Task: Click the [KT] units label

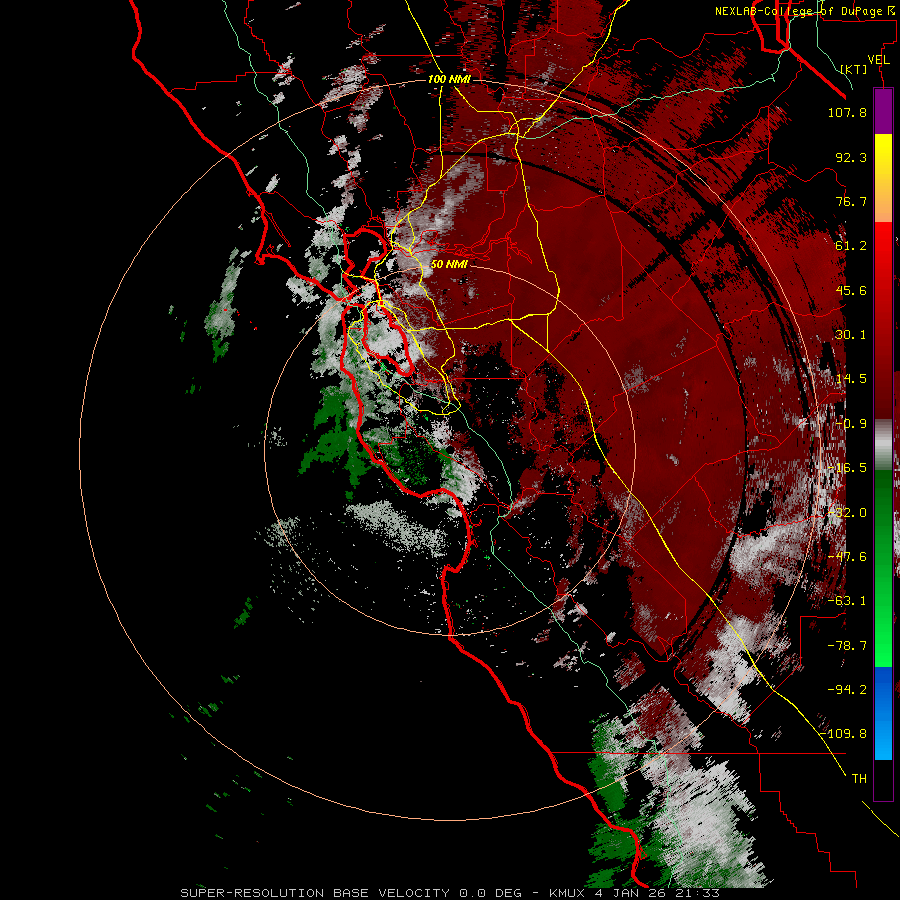Action: [x=854, y=70]
